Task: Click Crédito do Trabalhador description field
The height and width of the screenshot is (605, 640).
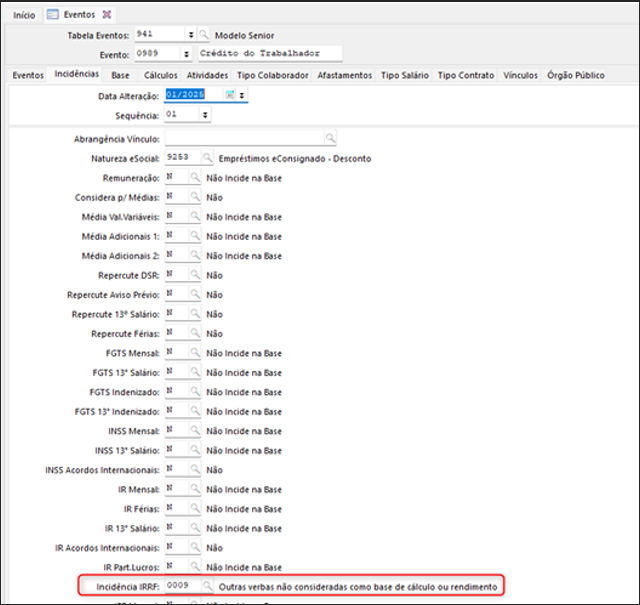Action: tap(270, 53)
